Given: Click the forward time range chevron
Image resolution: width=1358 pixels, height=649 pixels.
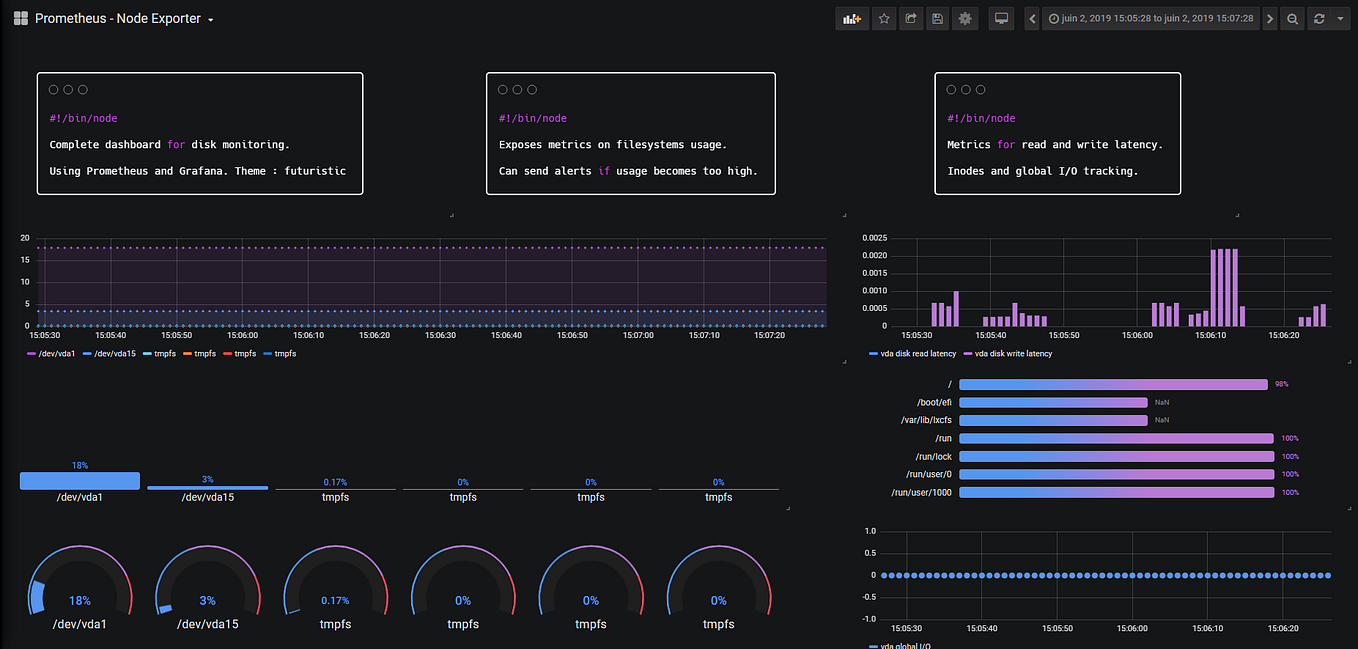Looking at the screenshot, I should pyautogui.click(x=1269, y=18).
